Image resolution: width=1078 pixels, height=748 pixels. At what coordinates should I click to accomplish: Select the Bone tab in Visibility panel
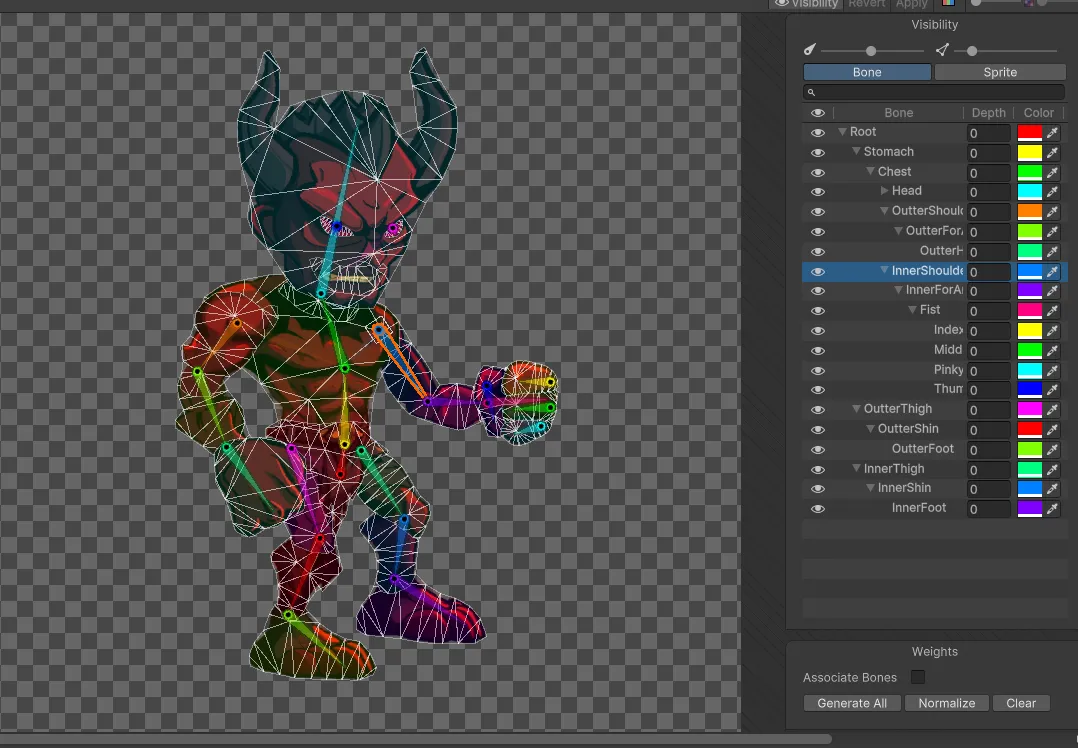(867, 72)
